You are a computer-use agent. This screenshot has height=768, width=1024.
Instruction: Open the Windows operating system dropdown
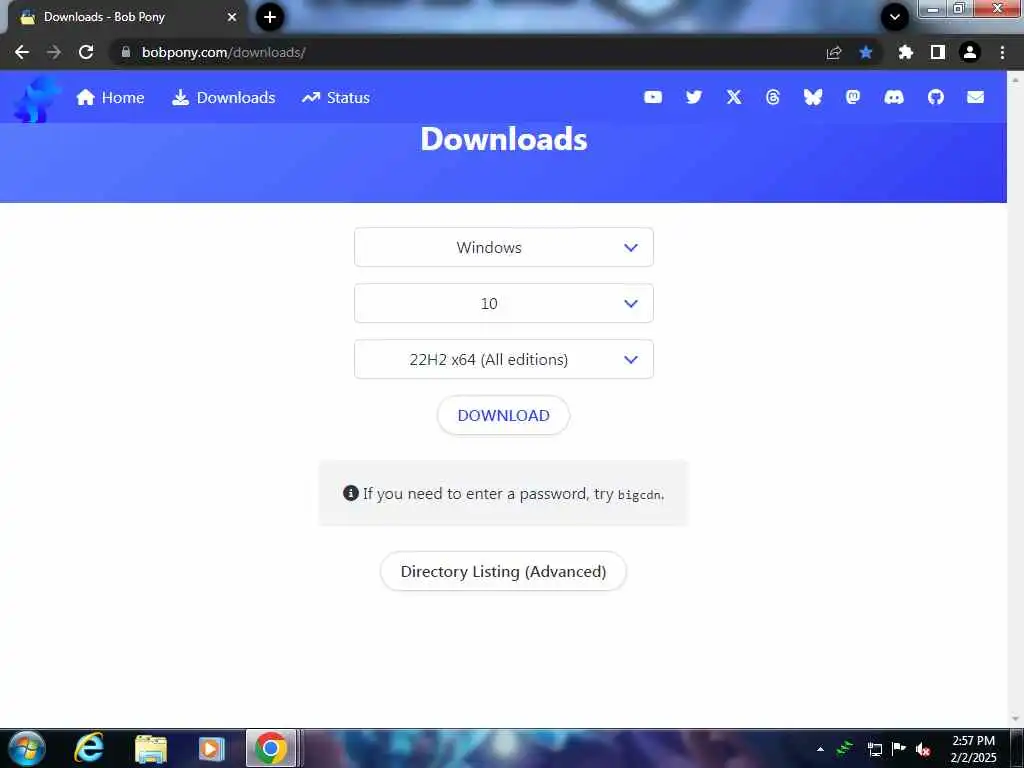504,248
